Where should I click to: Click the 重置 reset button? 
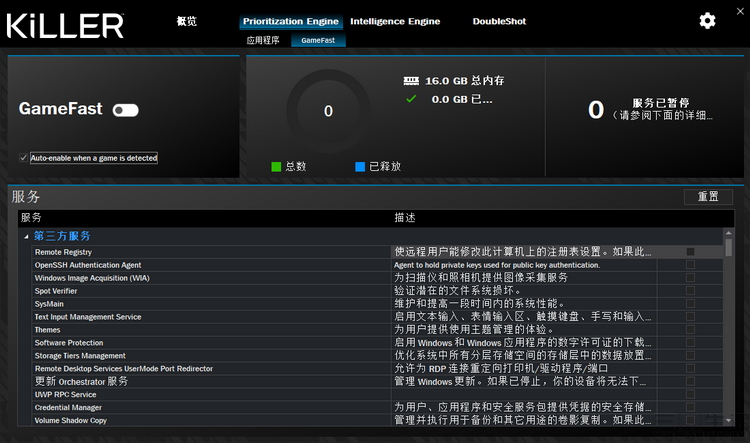(708, 197)
